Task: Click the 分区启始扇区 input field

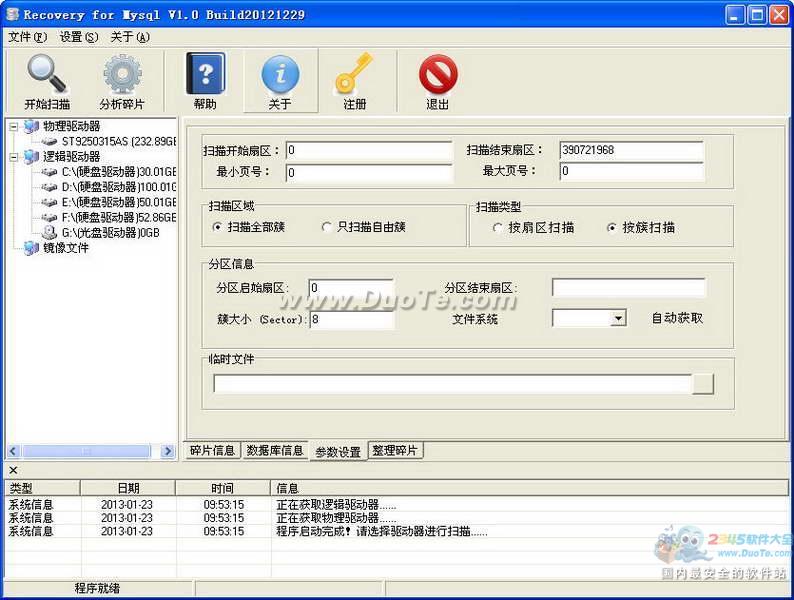Action: [351, 288]
